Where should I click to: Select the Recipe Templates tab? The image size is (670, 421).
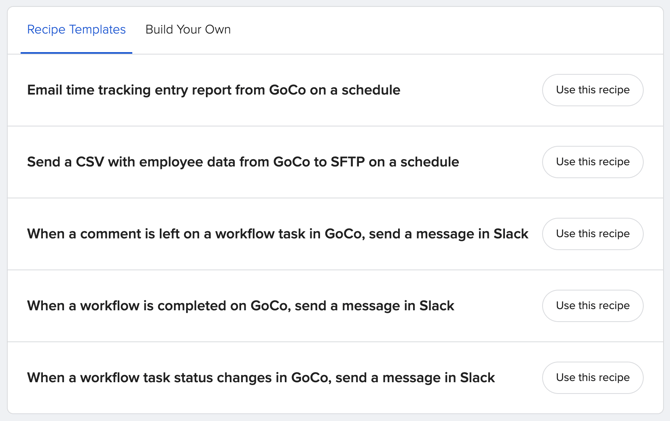(x=76, y=29)
